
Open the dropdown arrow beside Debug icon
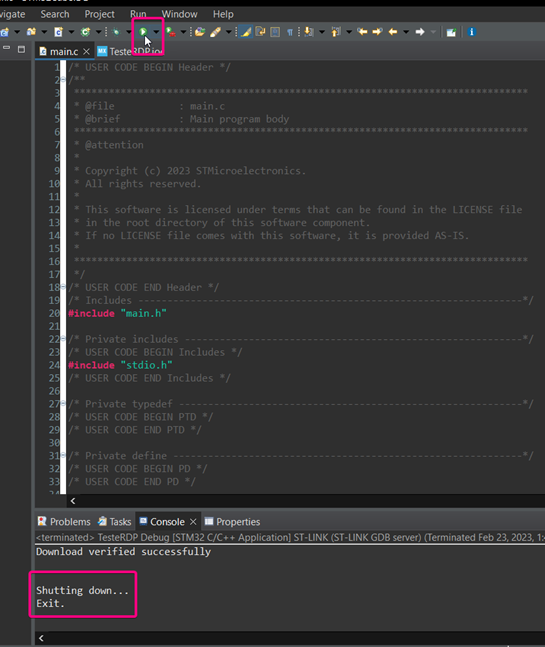click(x=129, y=32)
